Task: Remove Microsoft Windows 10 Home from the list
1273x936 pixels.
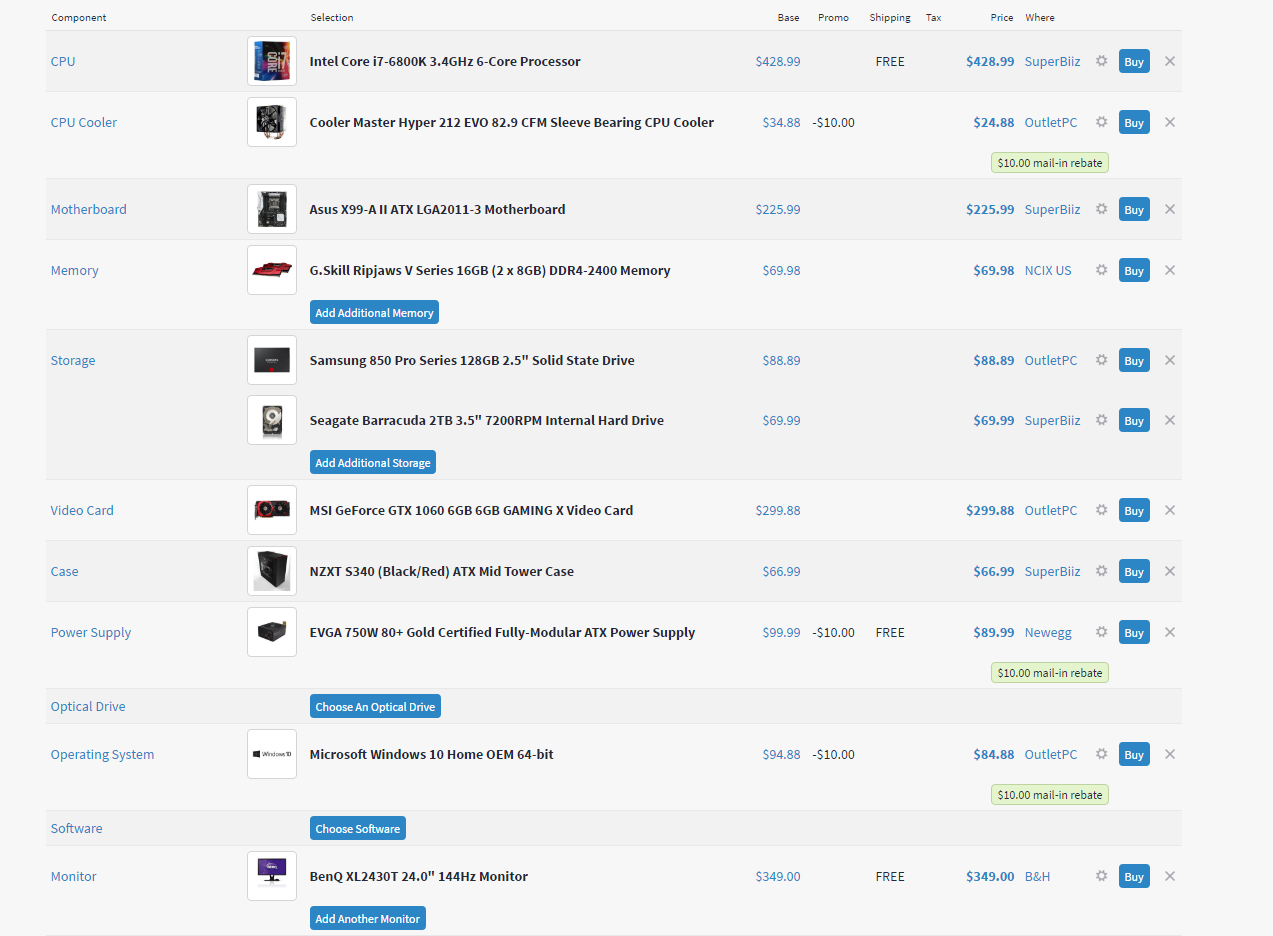Action: point(1170,754)
